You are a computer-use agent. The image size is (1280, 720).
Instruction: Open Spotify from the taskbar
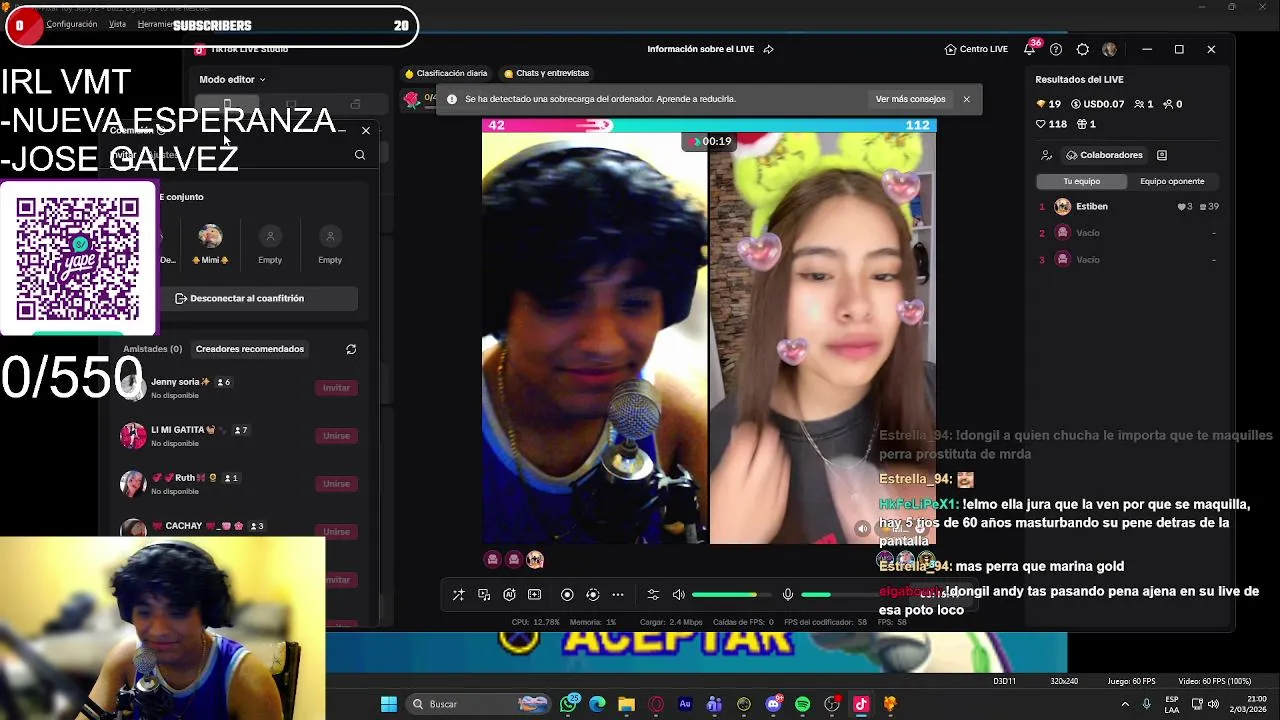point(802,704)
